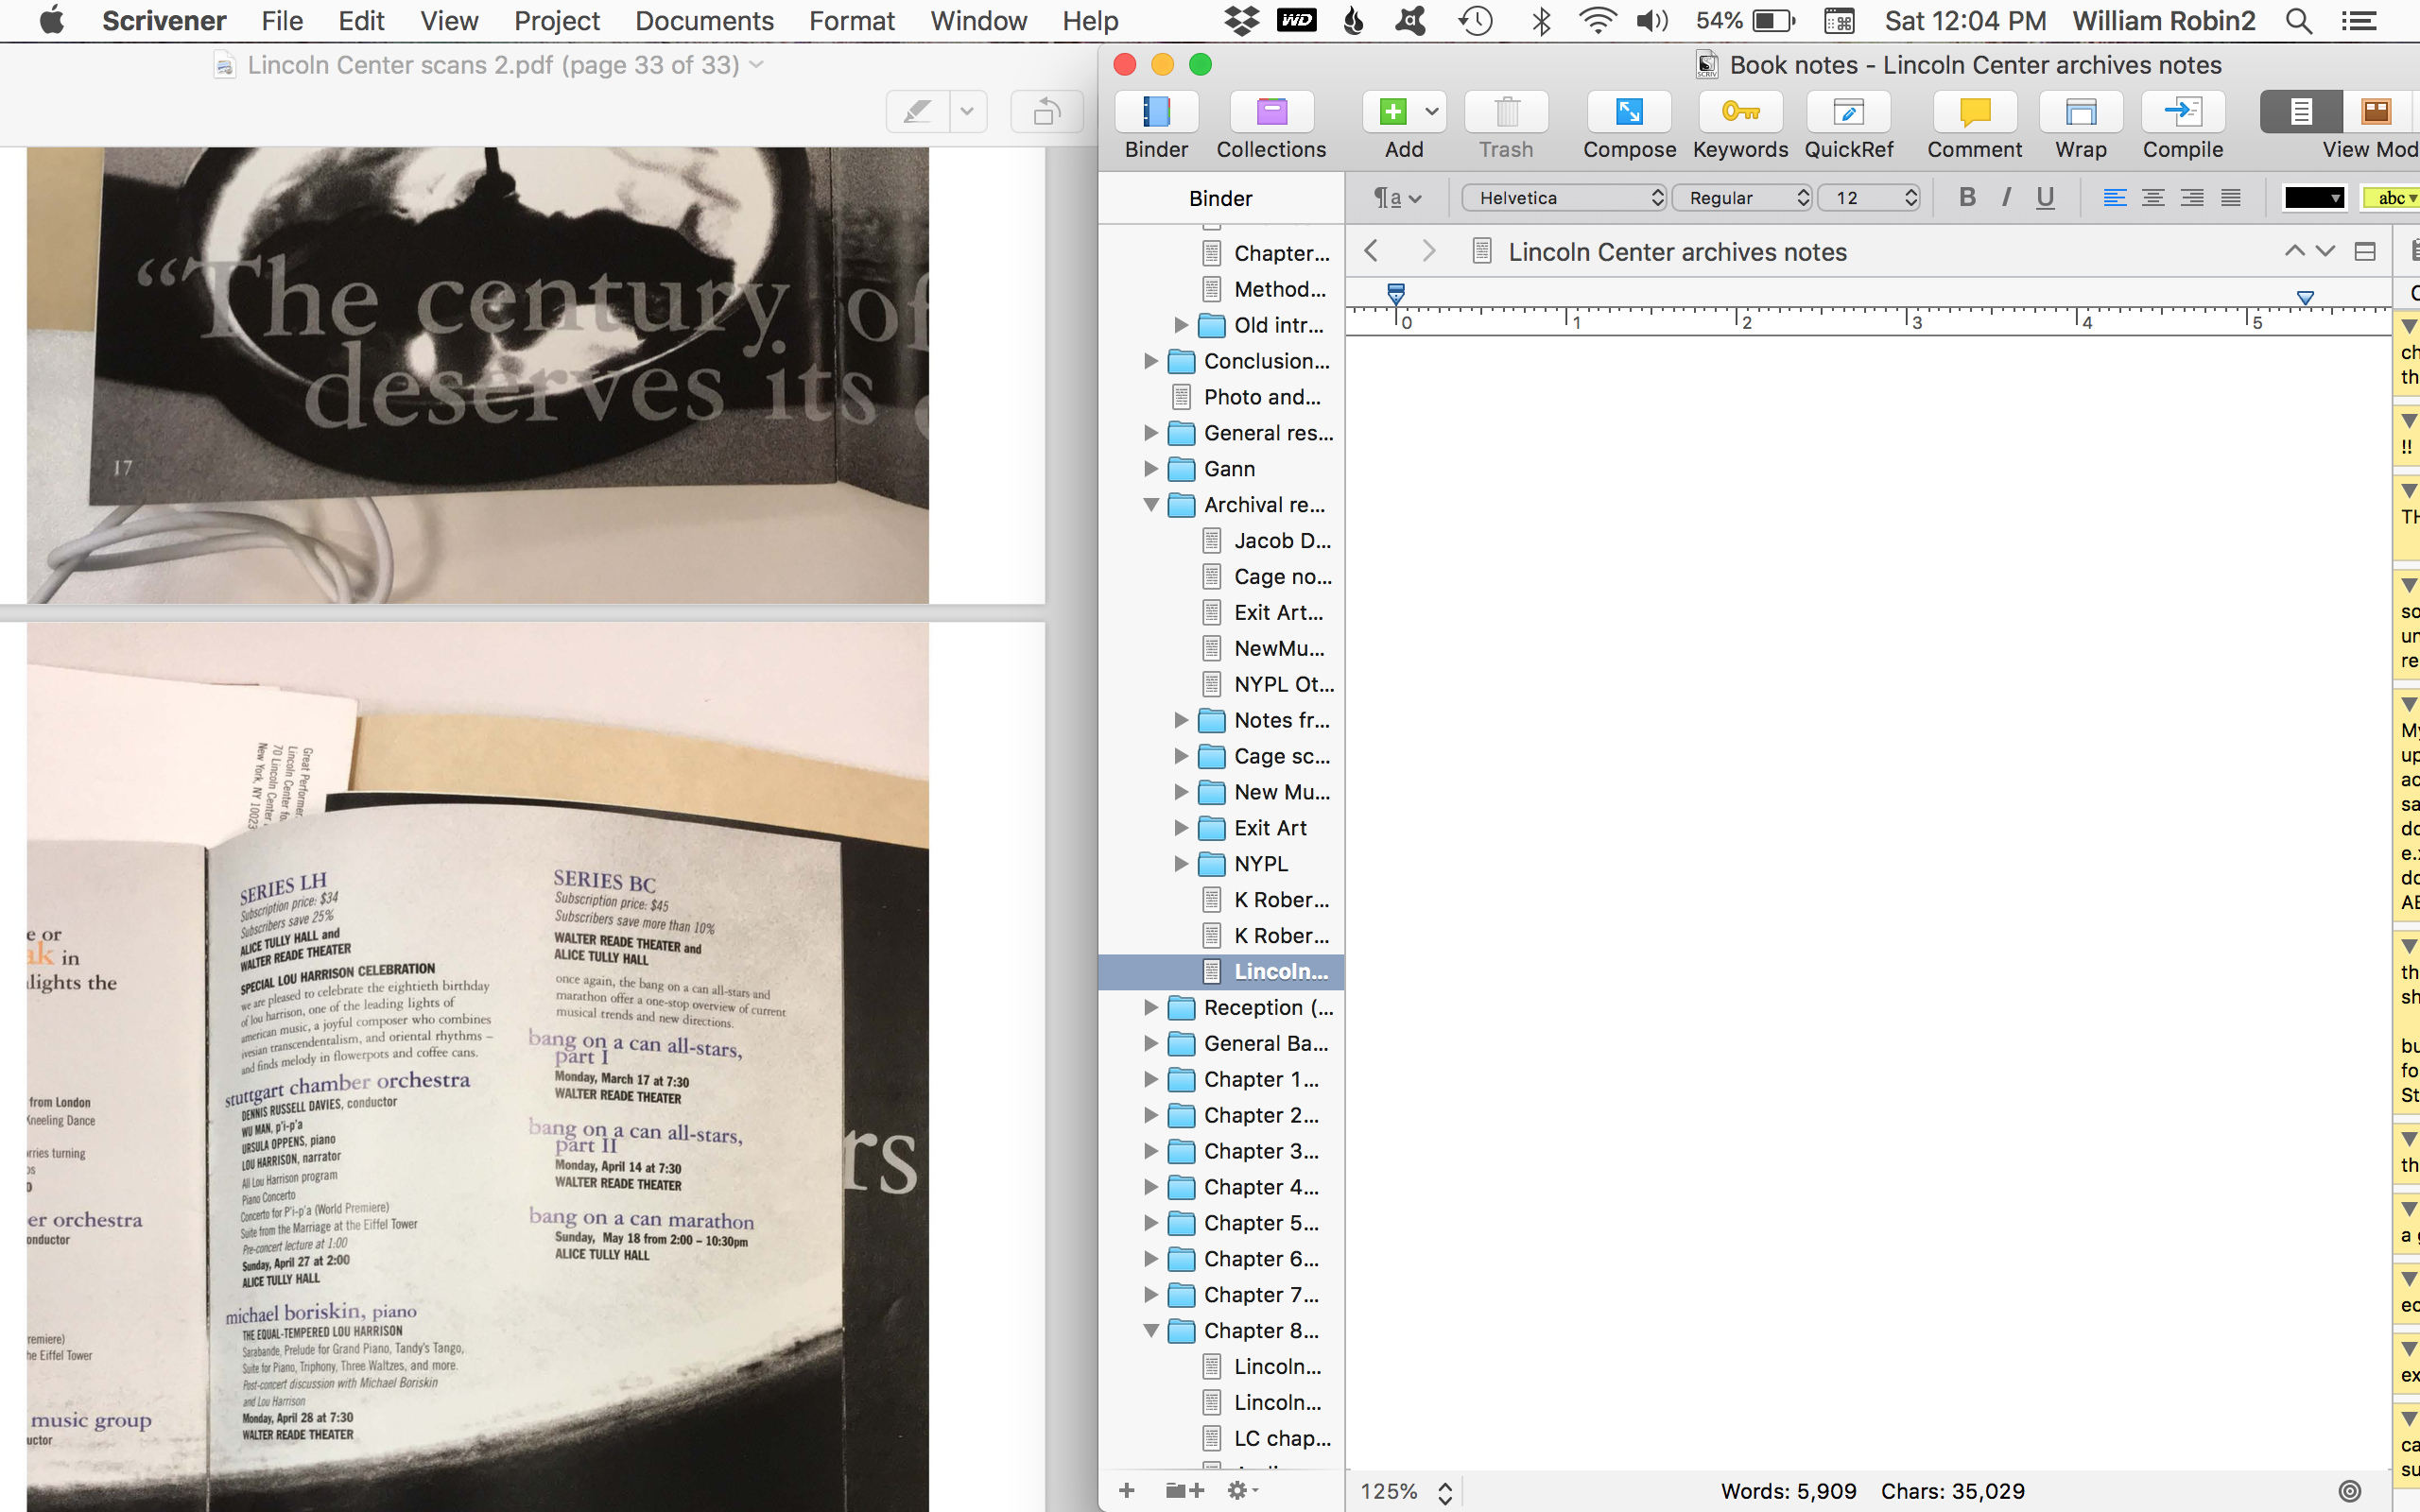The height and width of the screenshot is (1512, 2420).
Task: Switch to document view mode icon
Action: [x=2301, y=112]
